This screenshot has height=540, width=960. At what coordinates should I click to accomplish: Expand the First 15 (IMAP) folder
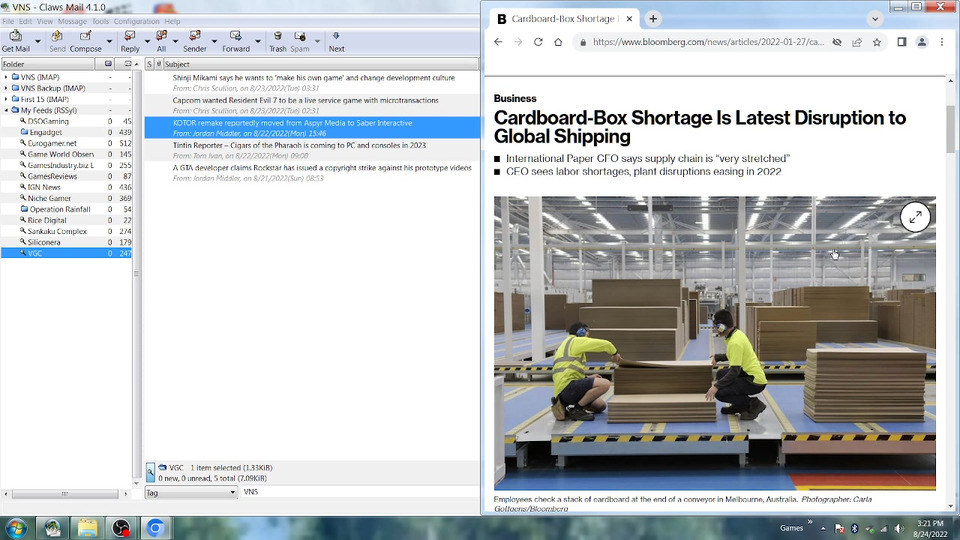click(x=6, y=99)
